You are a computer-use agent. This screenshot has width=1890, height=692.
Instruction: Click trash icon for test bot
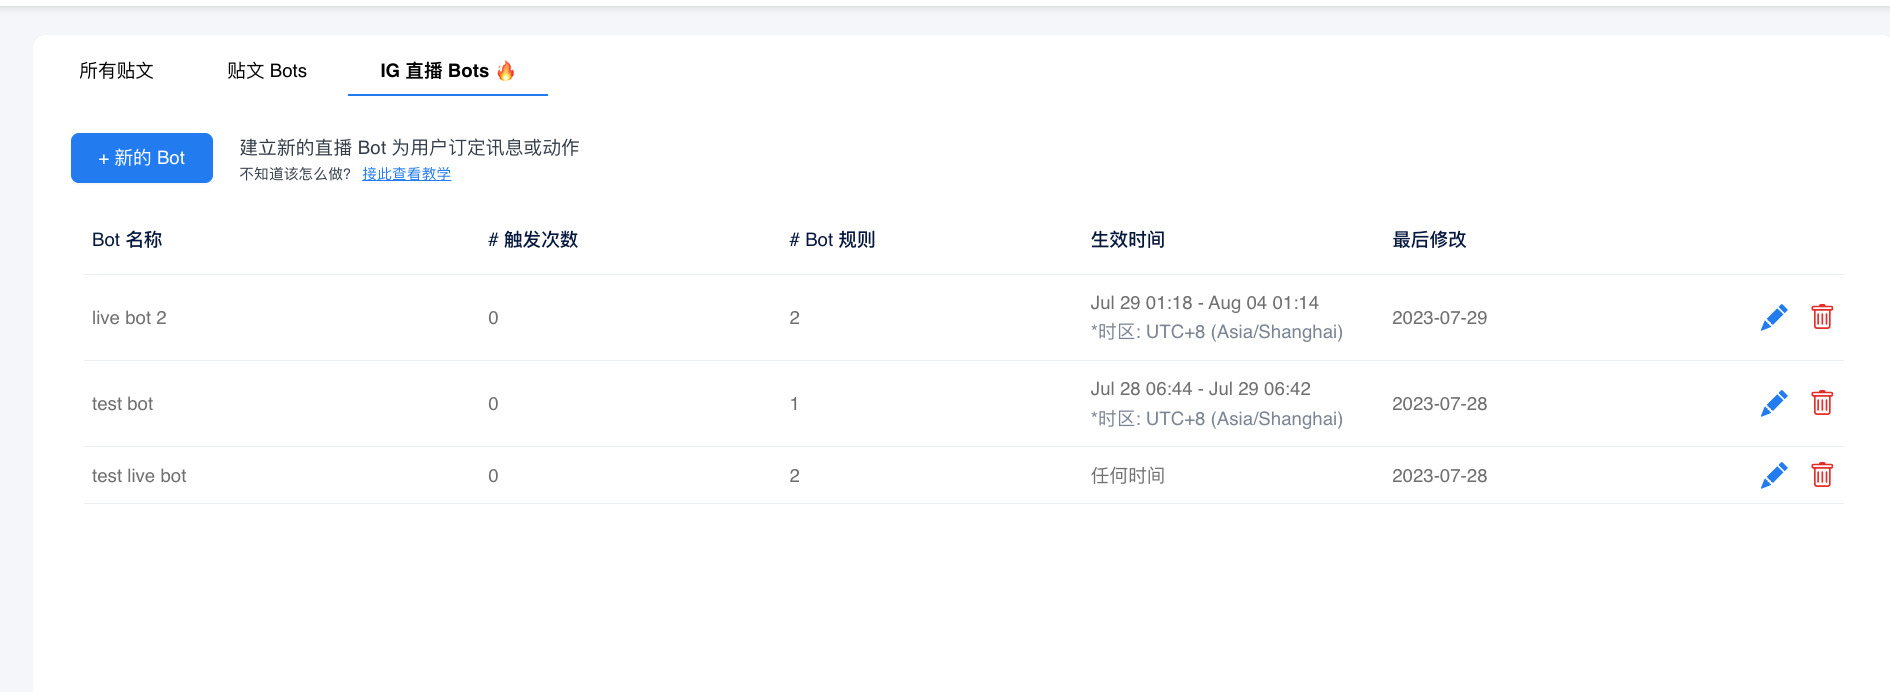1821,403
